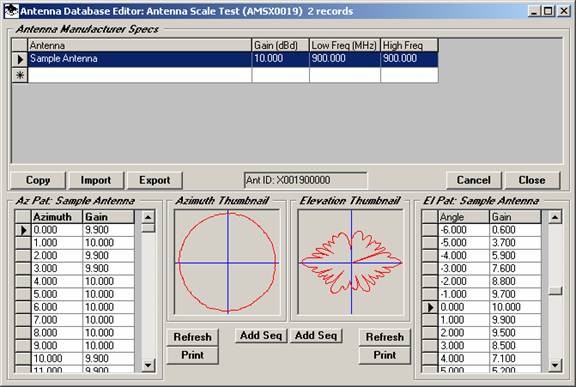Image resolution: width=576 pixels, height=387 pixels.
Task: Click the Ant ID field
Action: tap(306, 180)
